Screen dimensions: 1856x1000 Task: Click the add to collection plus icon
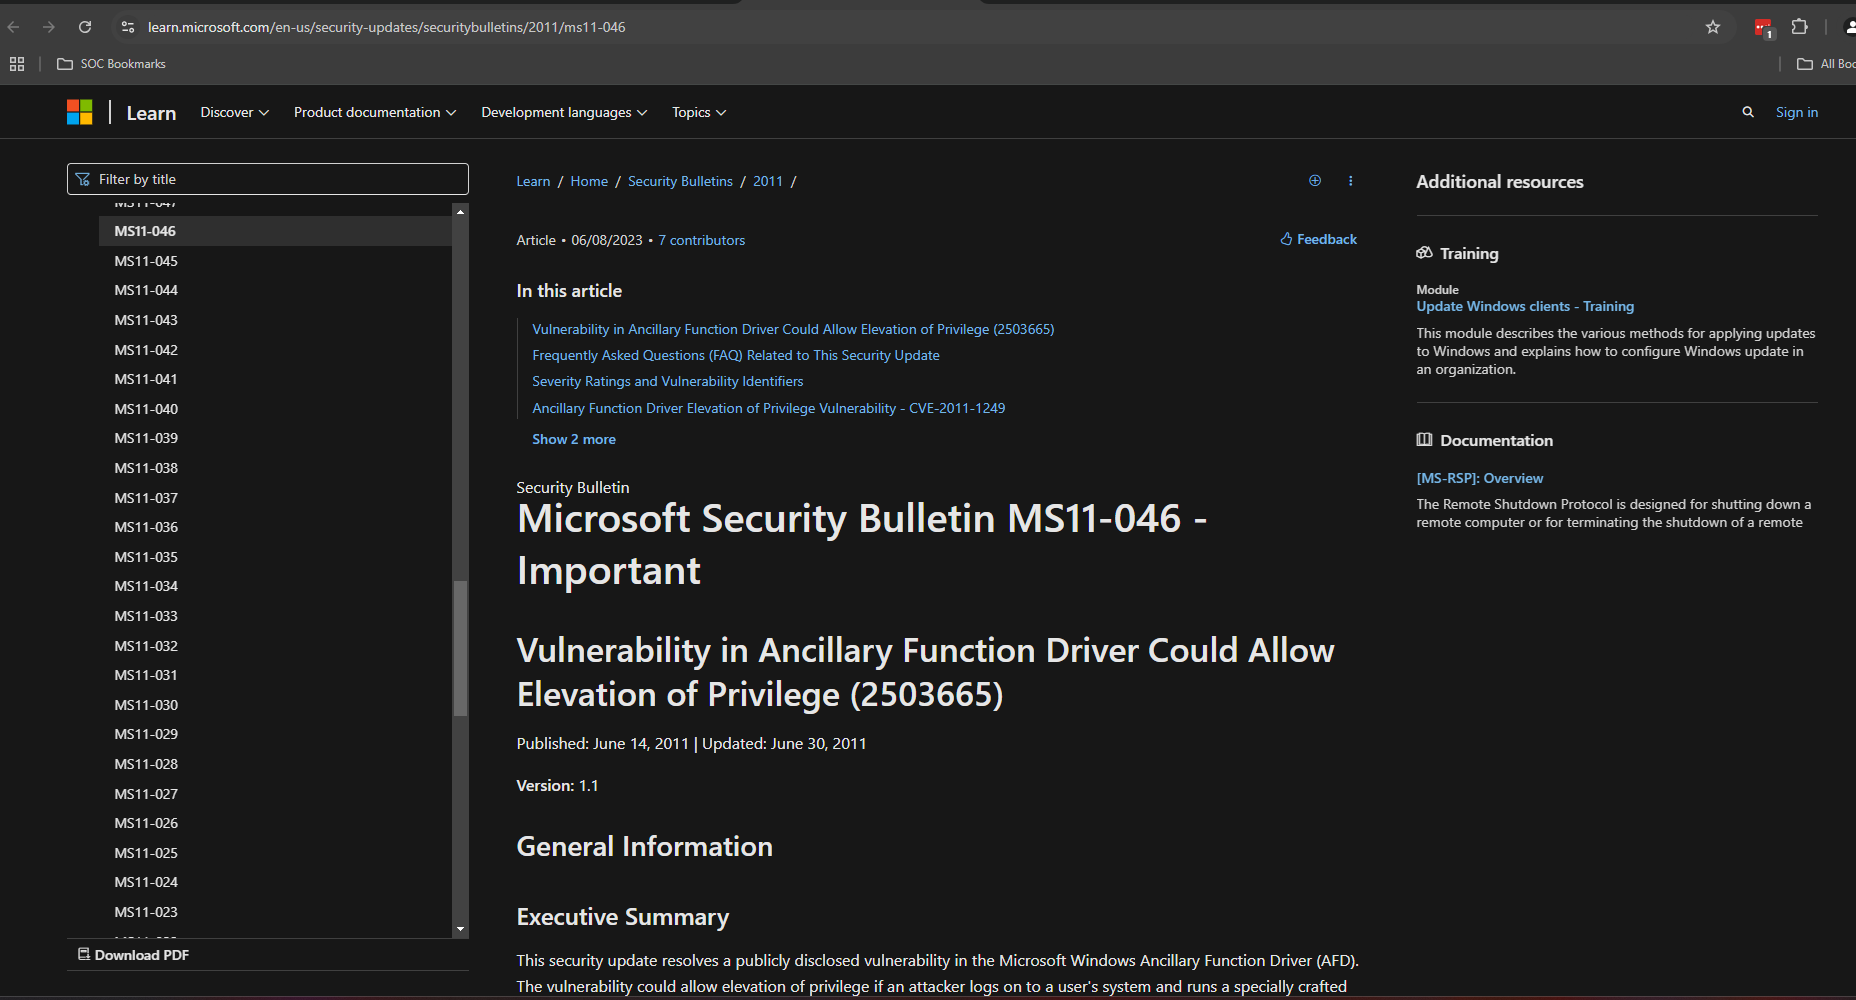(x=1315, y=181)
